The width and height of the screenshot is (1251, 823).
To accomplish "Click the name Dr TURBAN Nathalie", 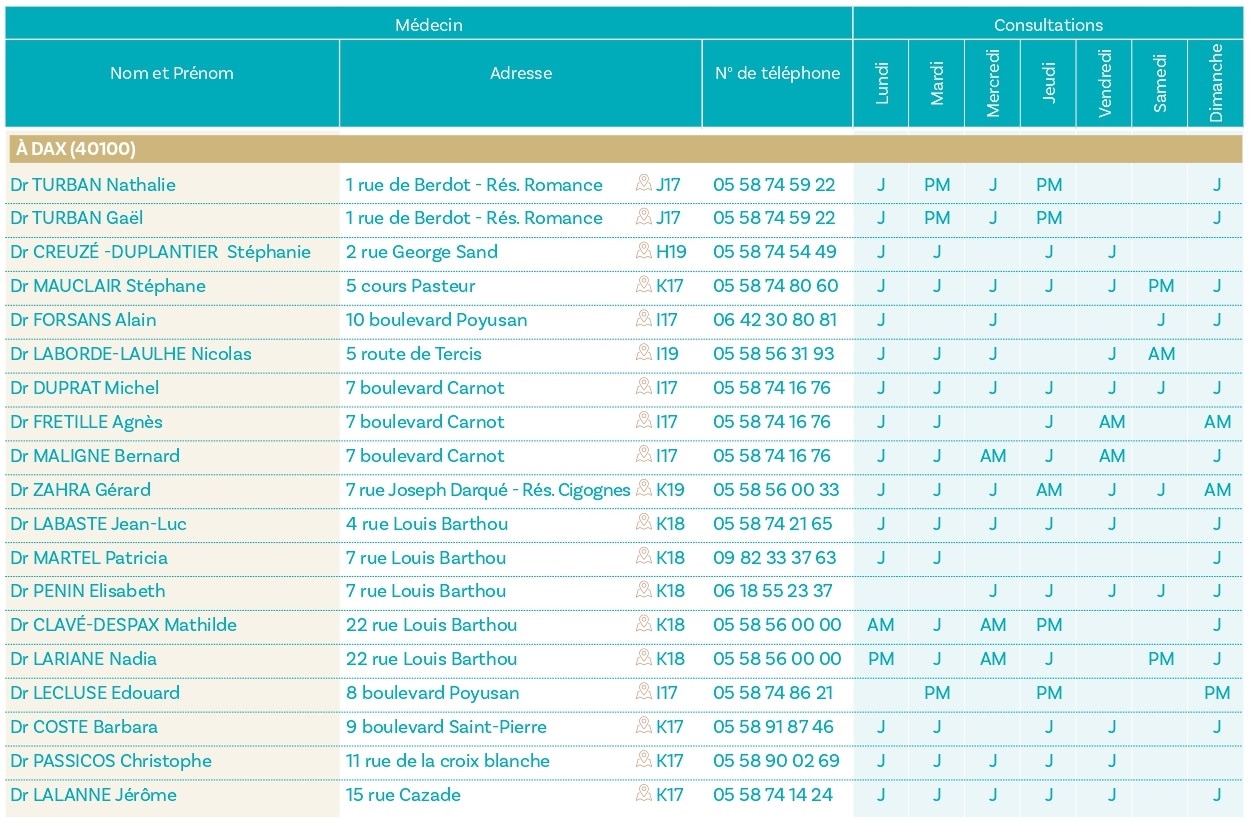I will click(x=93, y=184).
